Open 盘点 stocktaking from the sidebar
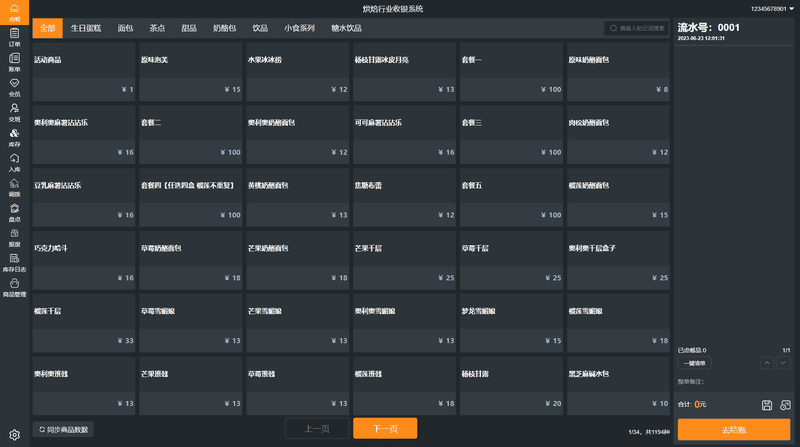Screen dimensions: 800x447 click(x=14, y=212)
